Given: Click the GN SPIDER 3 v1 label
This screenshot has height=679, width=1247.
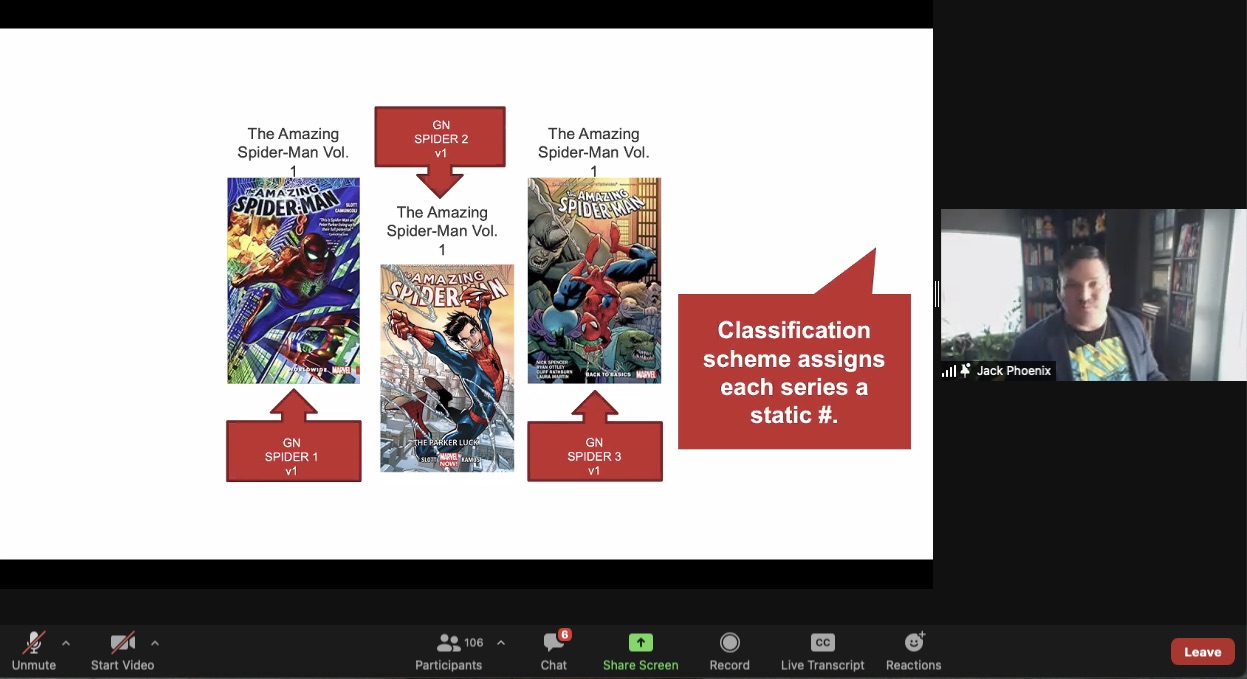Looking at the screenshot, I should tap(594, 457).
